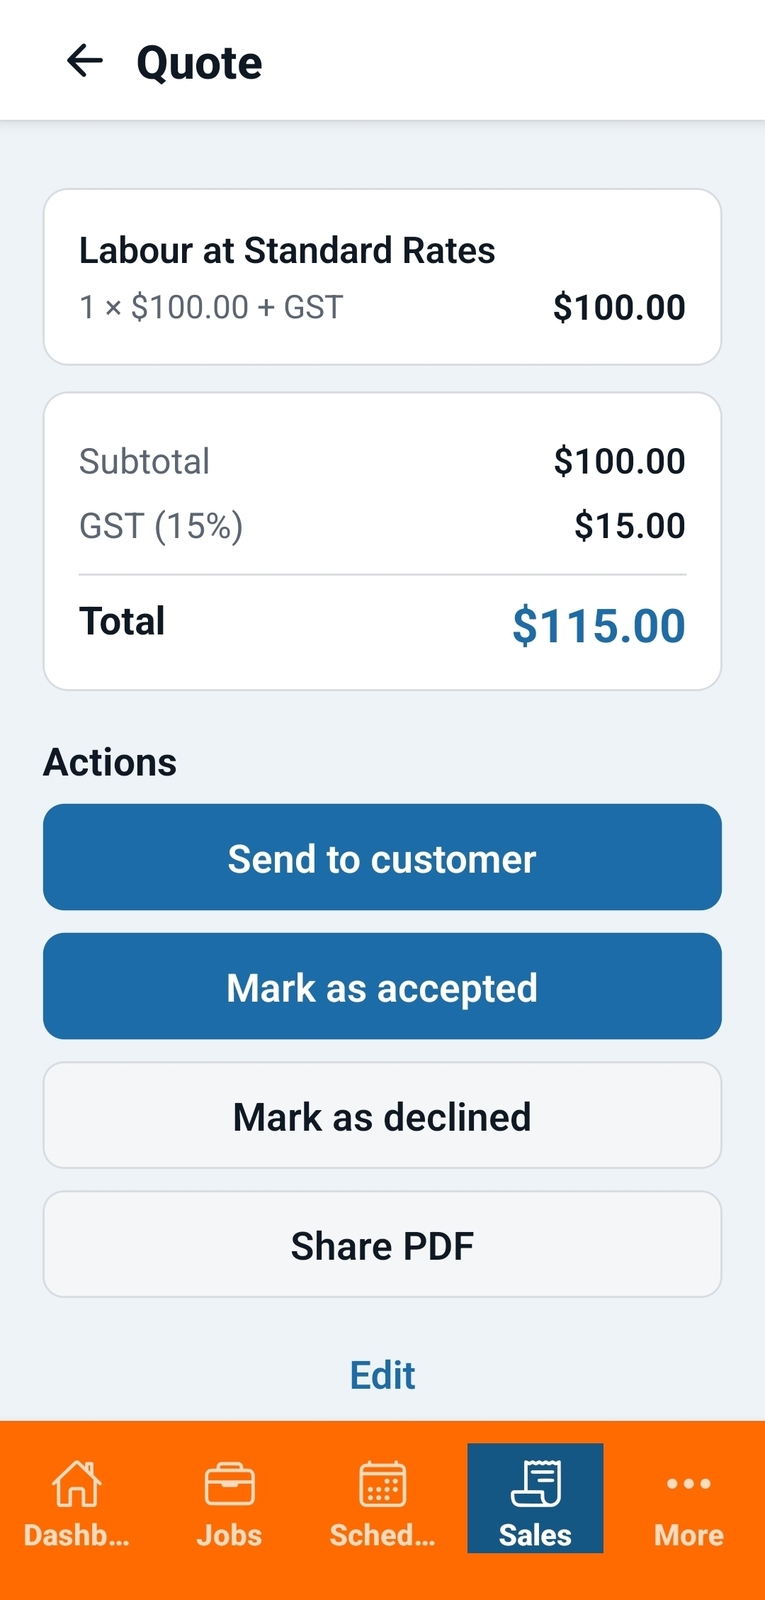Open Jobs via briefcase icon
The height and width of the screenshot is (1600, 765).
[229, 1484]
